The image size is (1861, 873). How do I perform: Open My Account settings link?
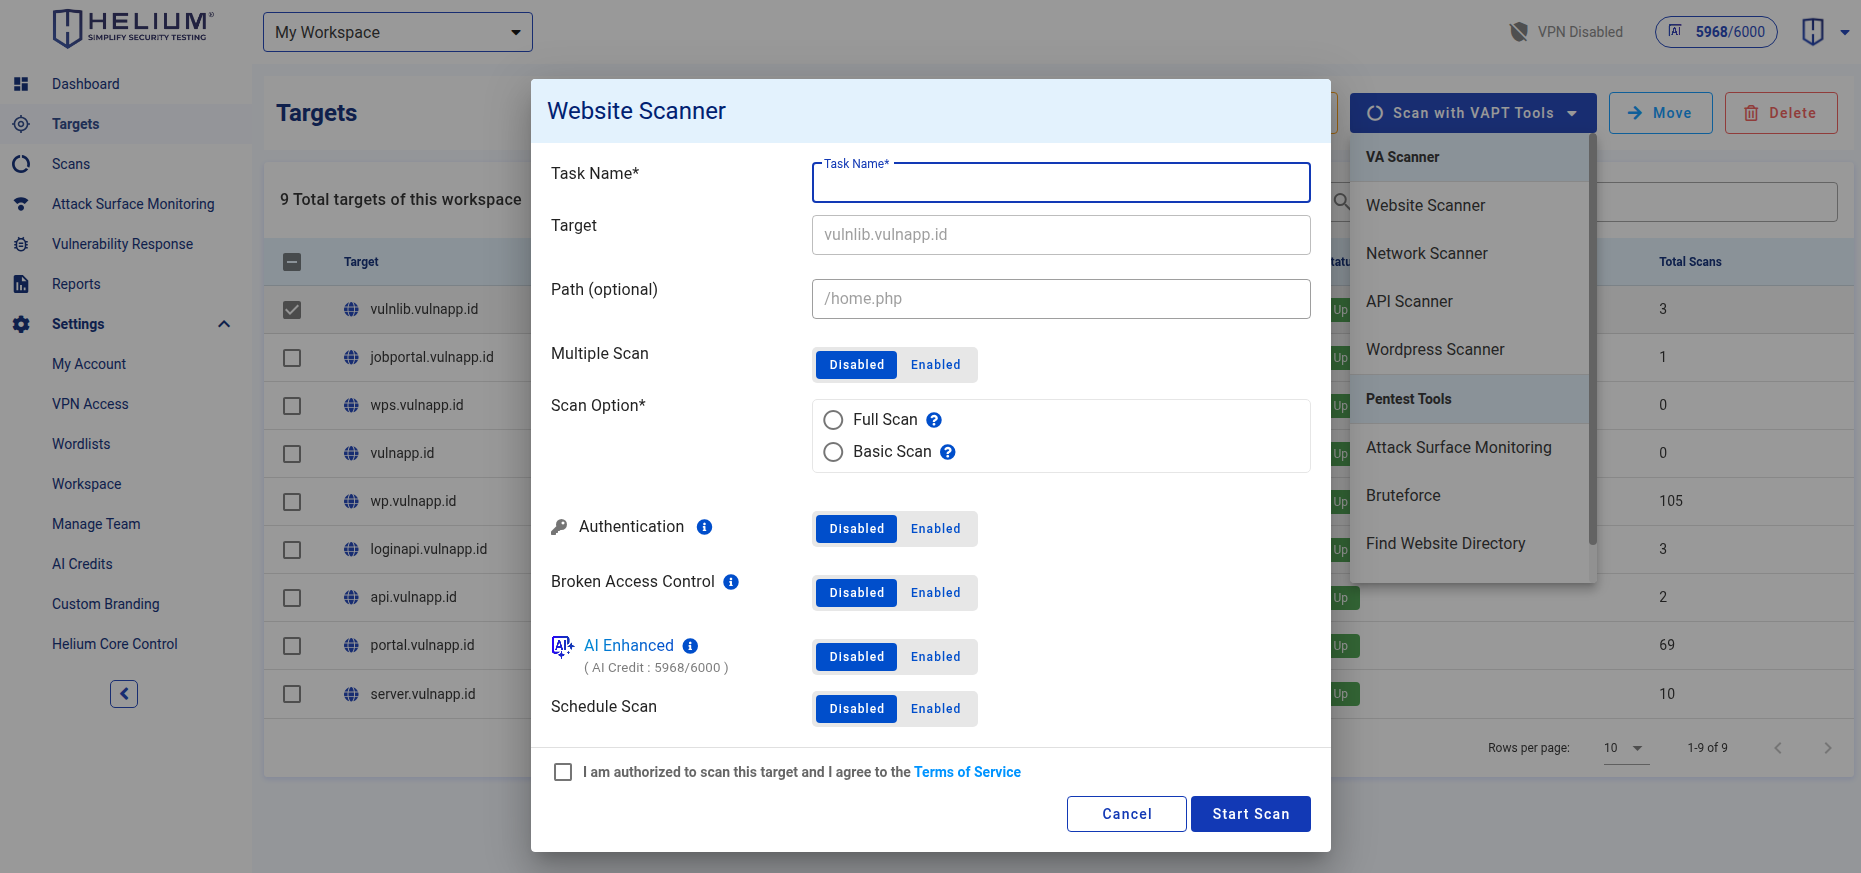coord(89,364)
